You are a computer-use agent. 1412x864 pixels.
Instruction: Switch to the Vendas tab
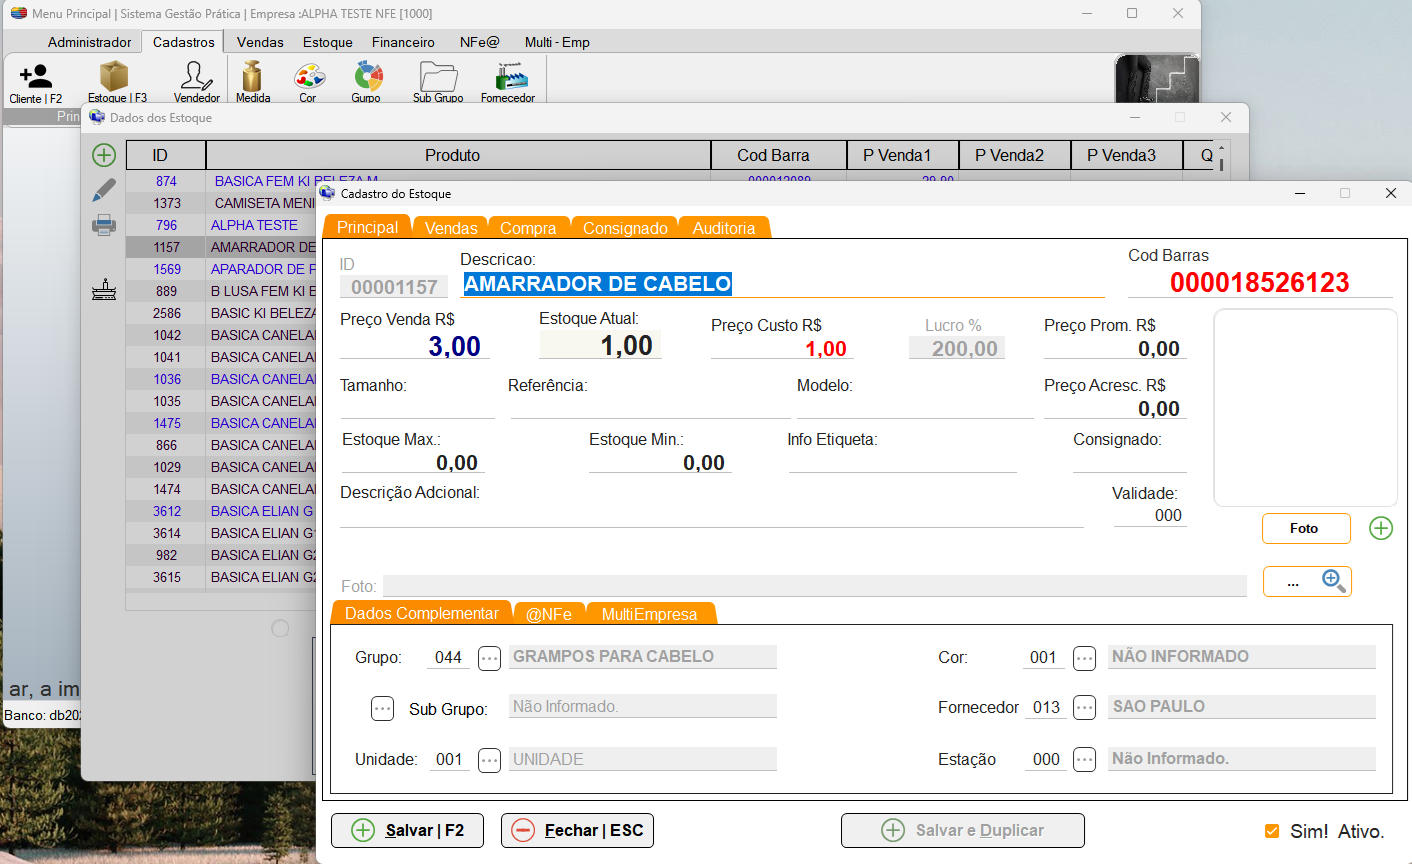(x=451, y=228)
